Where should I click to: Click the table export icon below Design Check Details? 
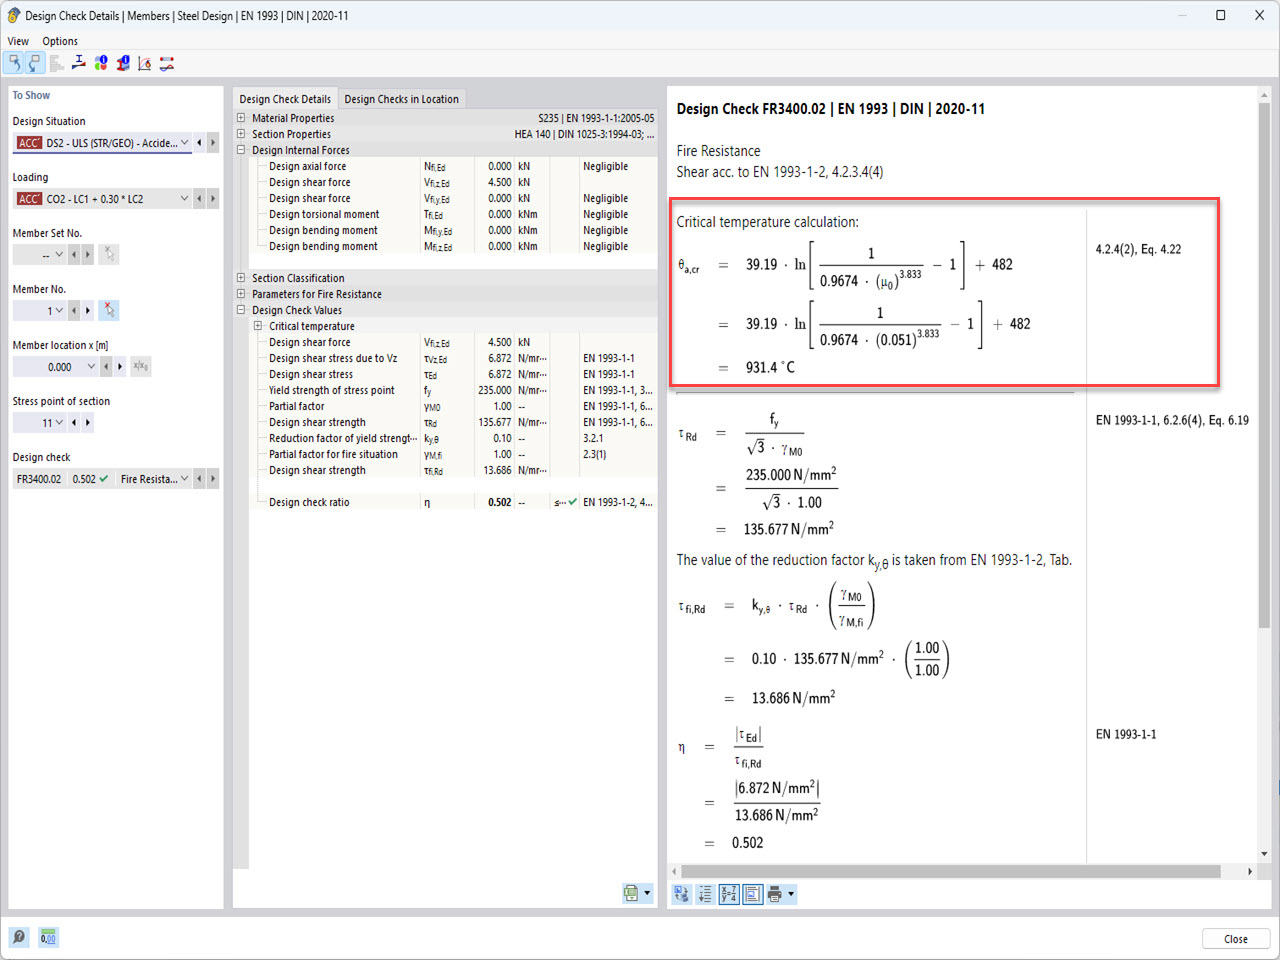[x=632, y=893]
